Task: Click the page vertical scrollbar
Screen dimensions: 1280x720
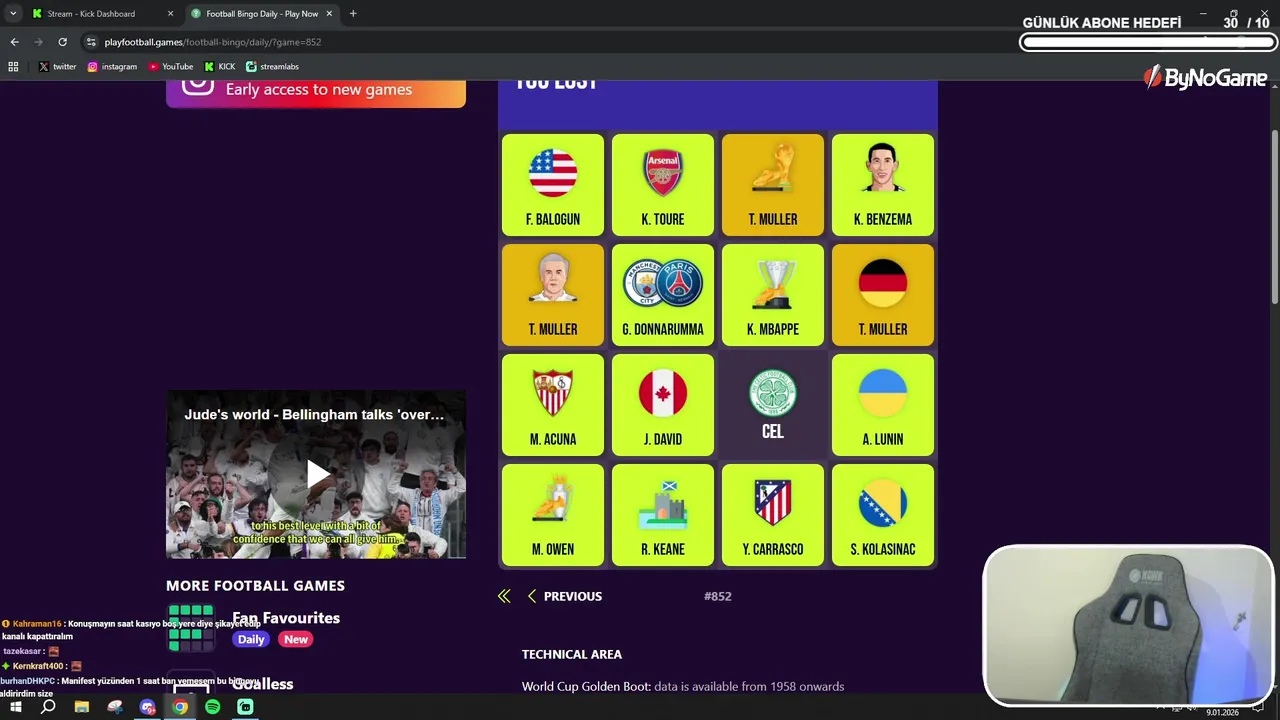Action: [x=1274, y=218]
